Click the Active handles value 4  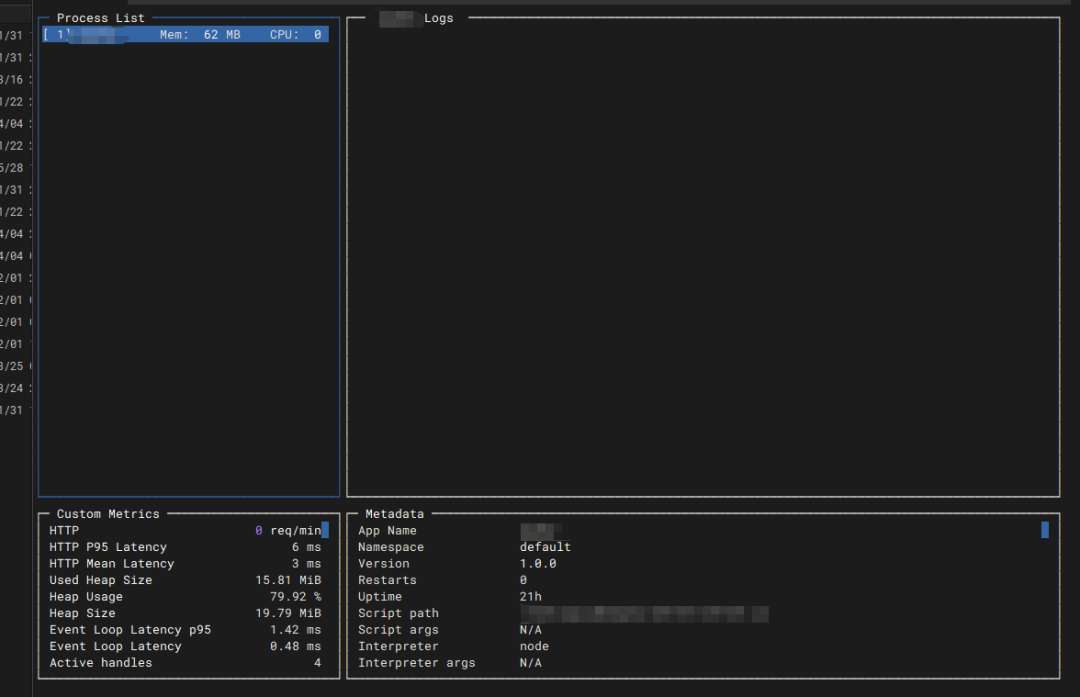(318, 663)
